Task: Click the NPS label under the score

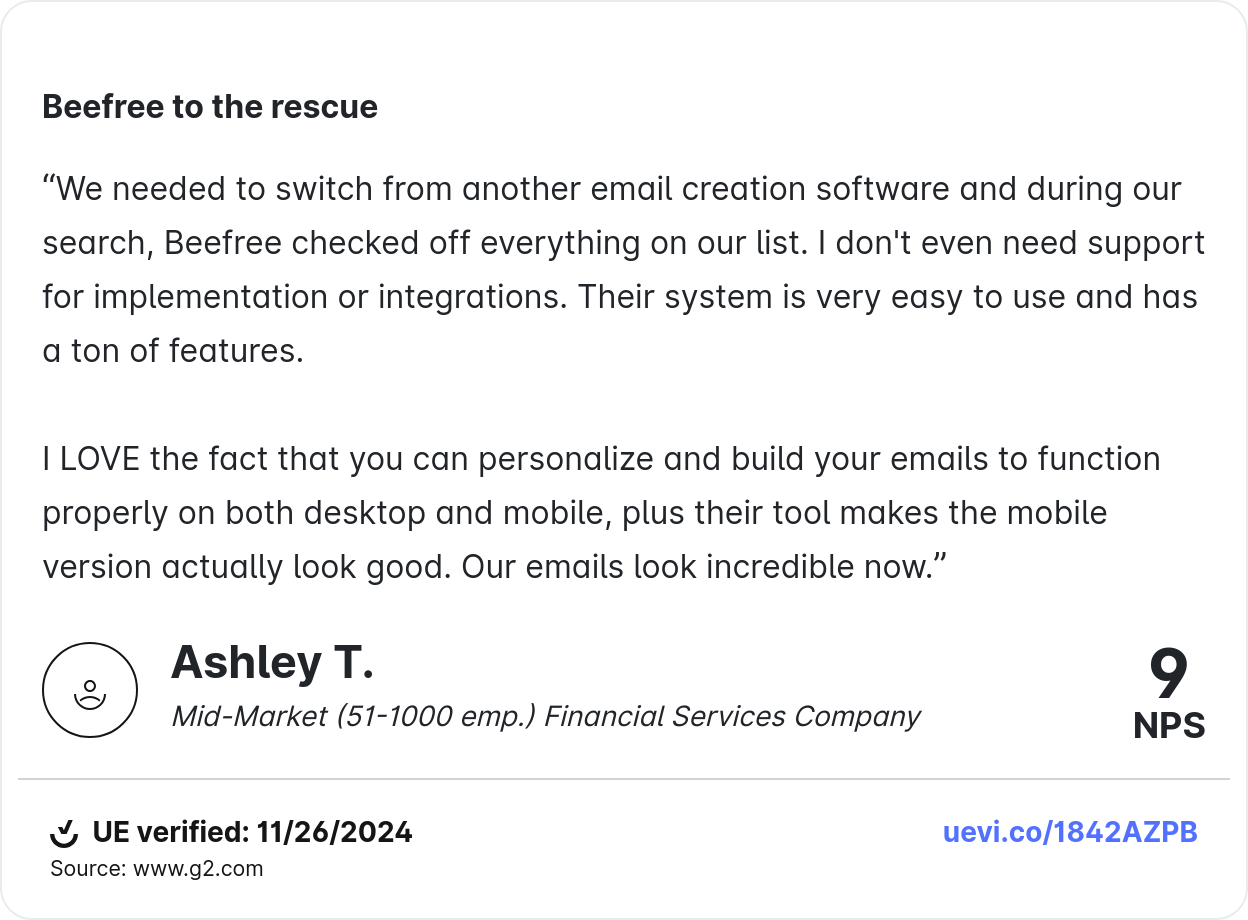Action: [1168, 726]
